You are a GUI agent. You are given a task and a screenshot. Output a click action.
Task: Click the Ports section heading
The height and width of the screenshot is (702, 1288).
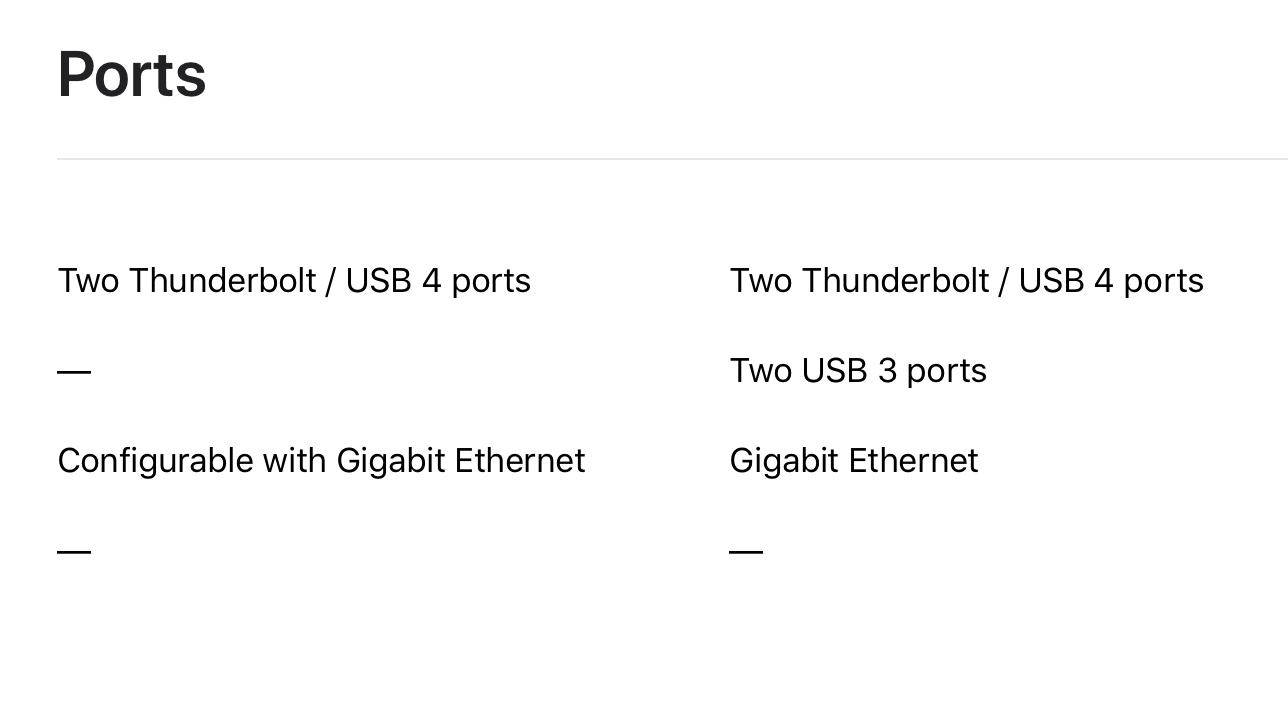[132, 75]
